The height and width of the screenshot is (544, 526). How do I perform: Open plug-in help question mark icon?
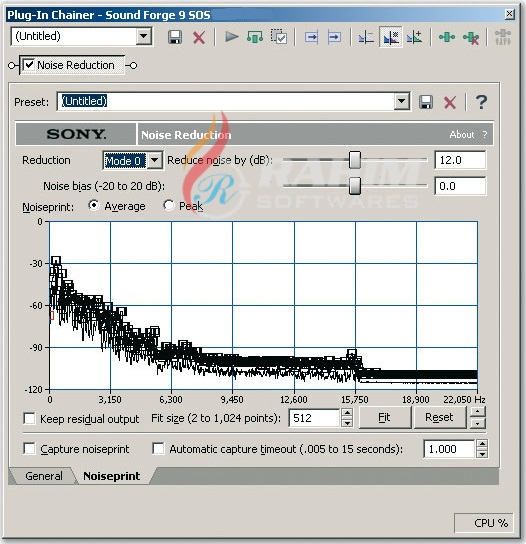tap(481, 102)
